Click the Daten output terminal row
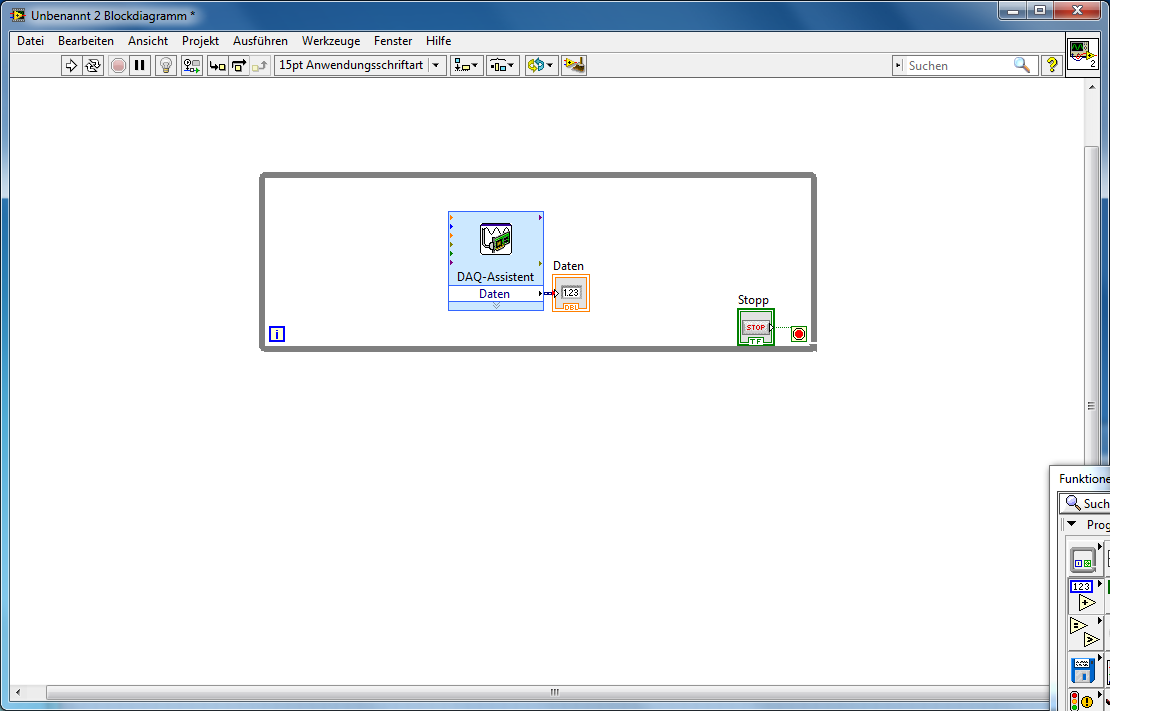Image resolution: width=1152 pixels, height=711 pixels. pyautogui.click(x=496, y=294)
